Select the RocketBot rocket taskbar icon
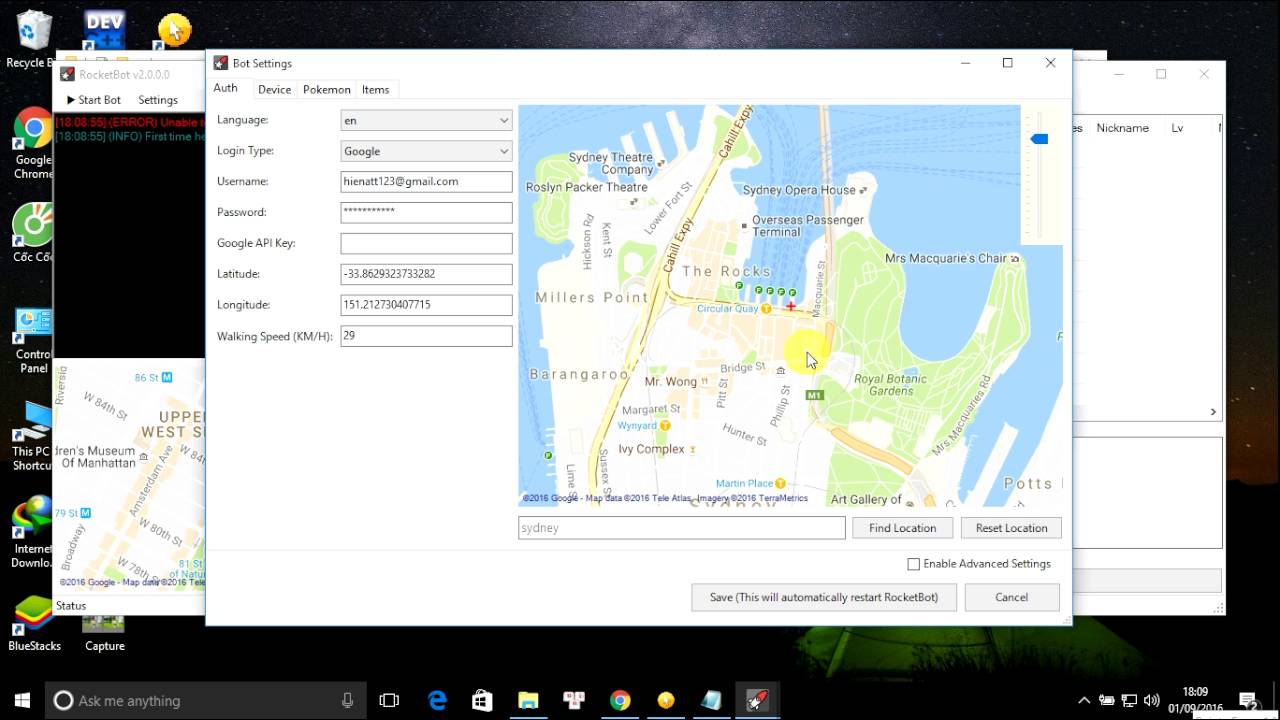This screenshot has width=1280, height=720. 757,700
